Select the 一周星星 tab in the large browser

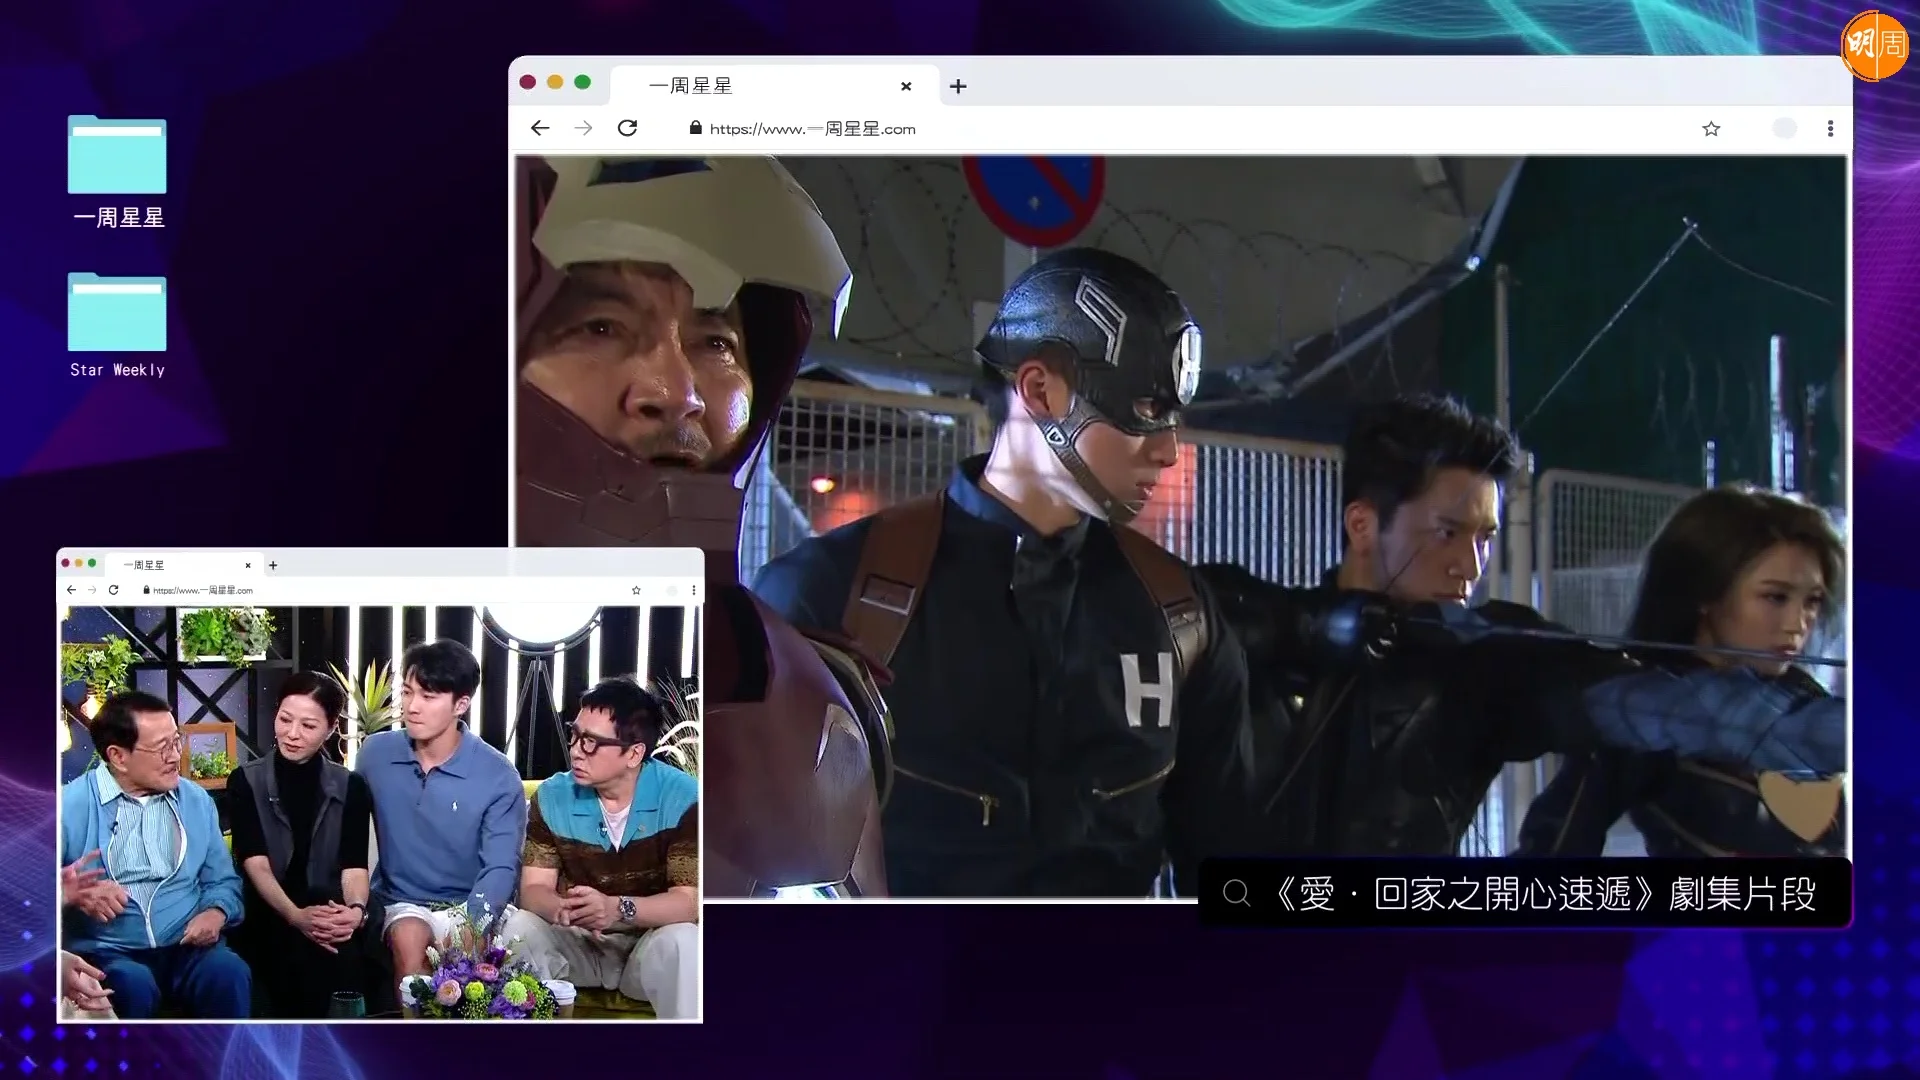coord(775,86)
